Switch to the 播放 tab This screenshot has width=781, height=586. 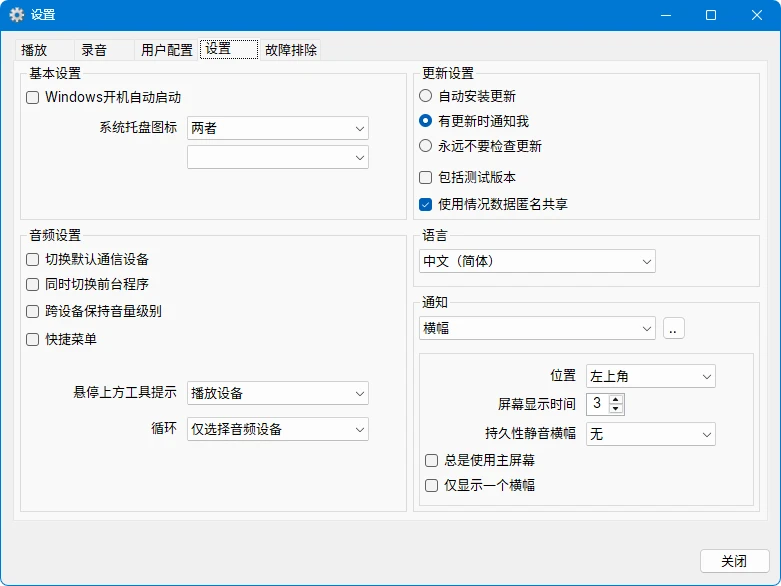click(44, 50)
